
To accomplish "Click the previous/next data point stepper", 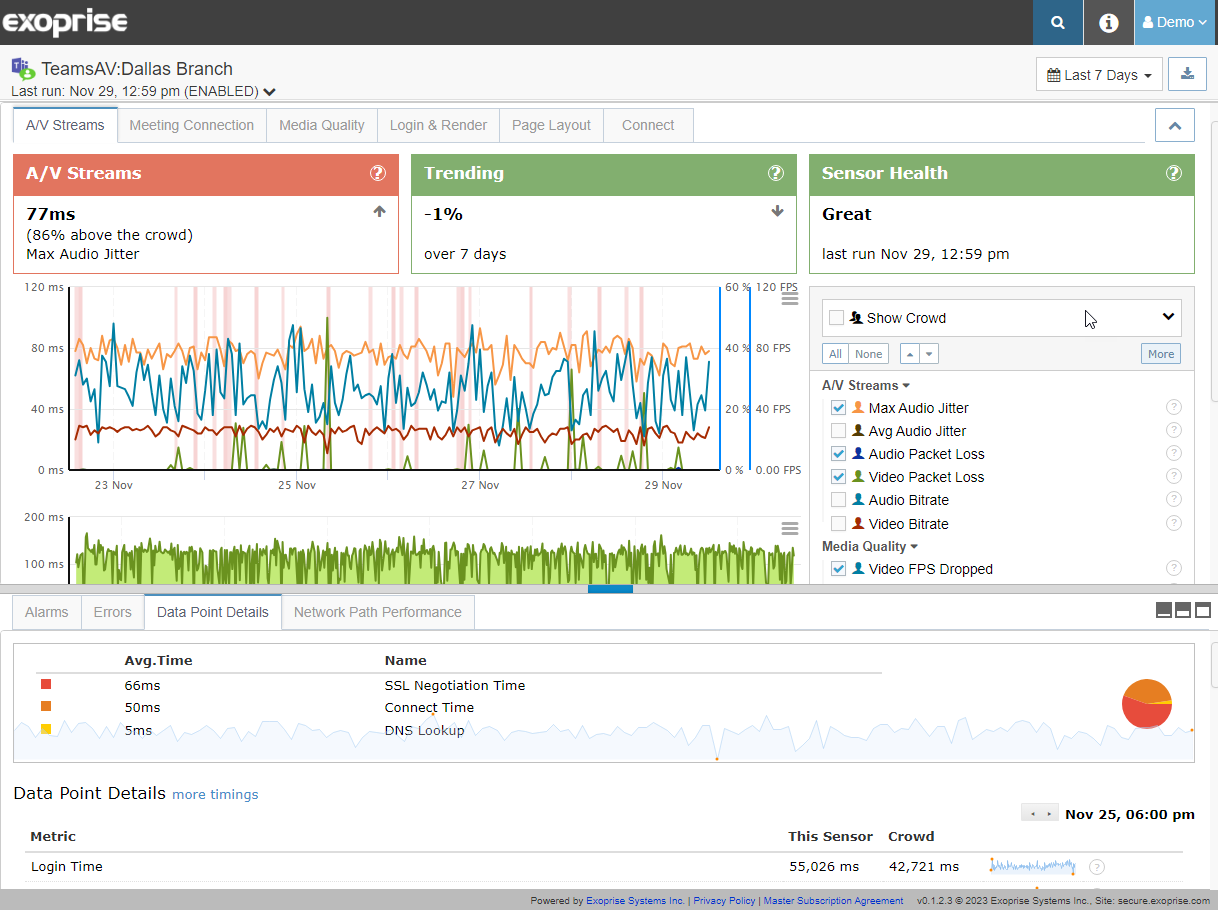I will [x=1040, y=813].
